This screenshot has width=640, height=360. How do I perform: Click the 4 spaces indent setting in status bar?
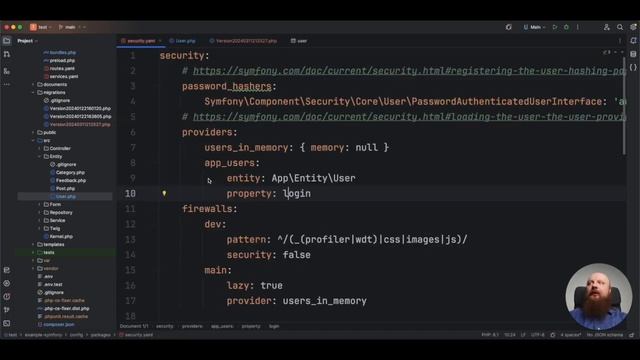571,335
